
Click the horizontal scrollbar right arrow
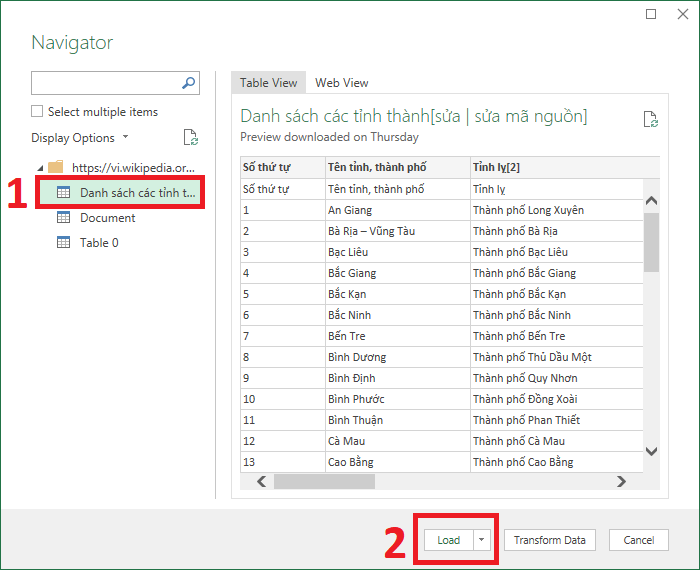[621, 481]
